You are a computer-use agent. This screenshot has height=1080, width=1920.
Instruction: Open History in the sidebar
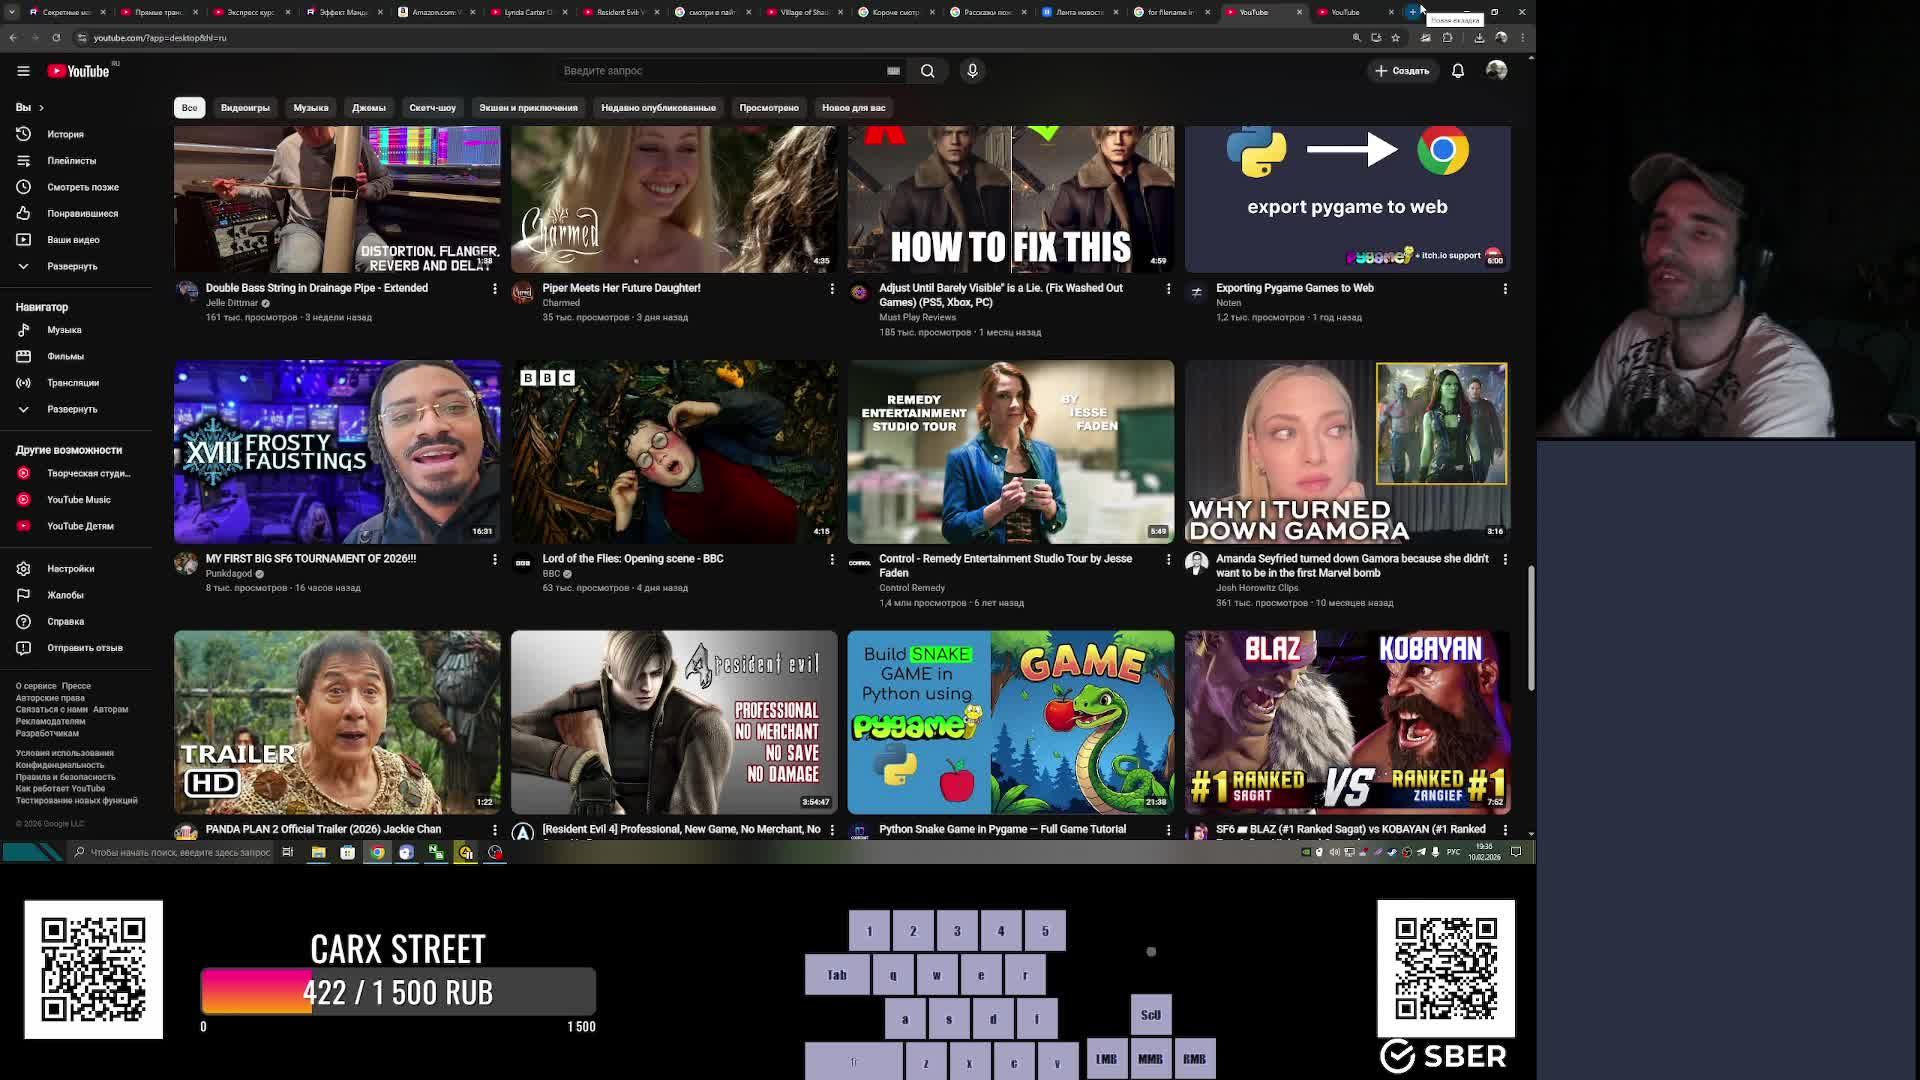coord(65,134)
